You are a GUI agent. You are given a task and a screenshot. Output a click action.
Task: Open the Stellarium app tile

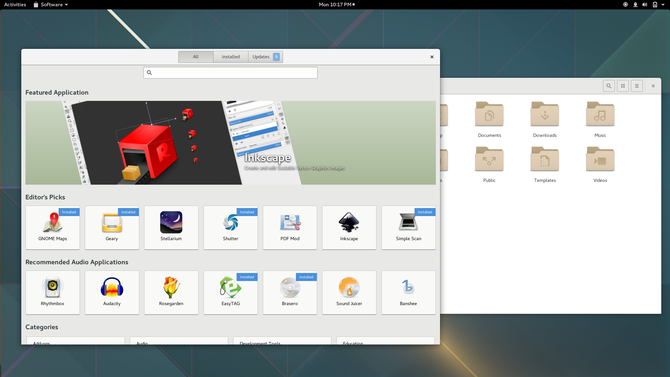click(x=171, y=227)
